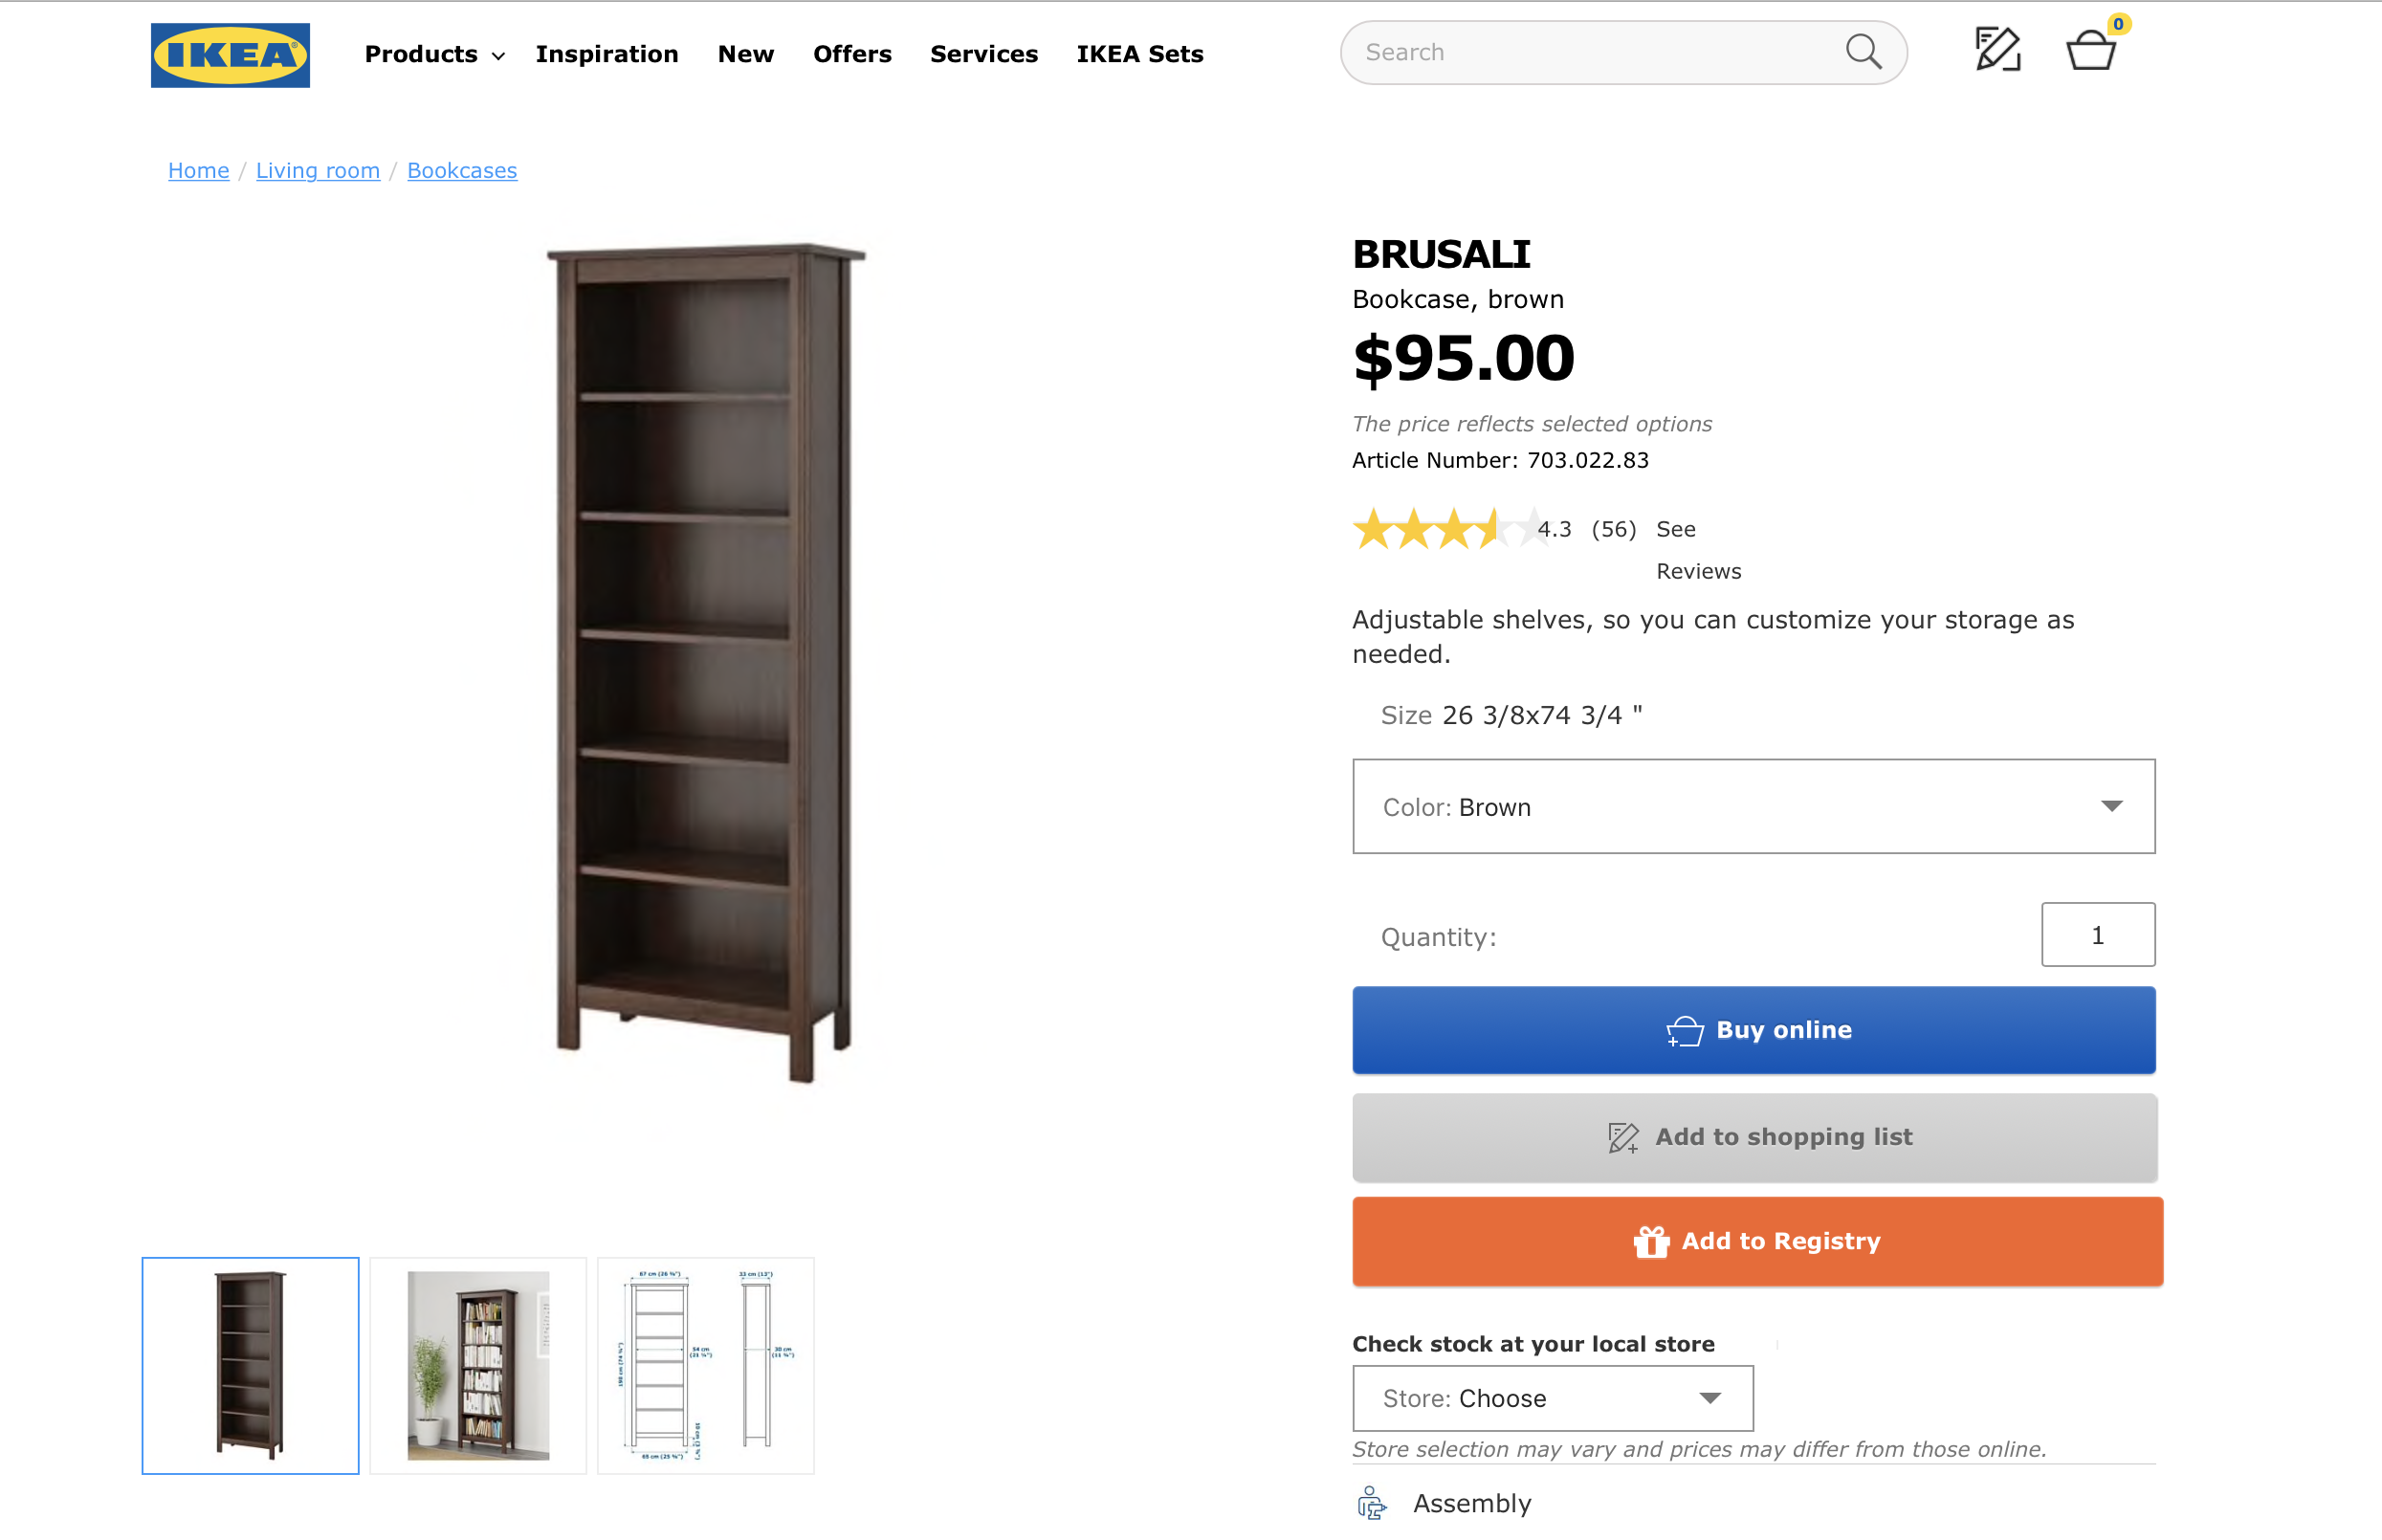Expand the Products menu chevron
Image resolution: width=2382 pixels, height=1540 pixels.
coord(498,56)
